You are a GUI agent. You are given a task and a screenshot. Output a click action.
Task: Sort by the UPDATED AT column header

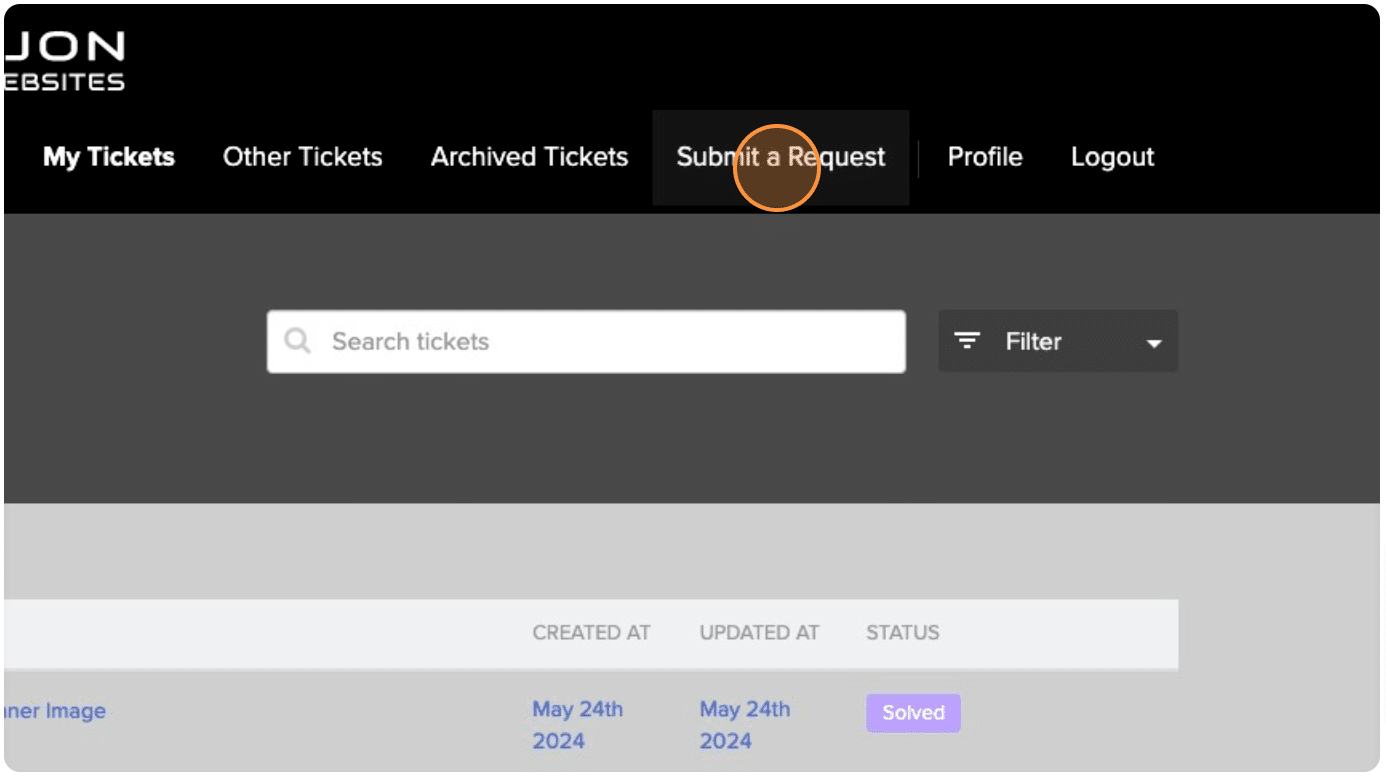tap(759, 633)
